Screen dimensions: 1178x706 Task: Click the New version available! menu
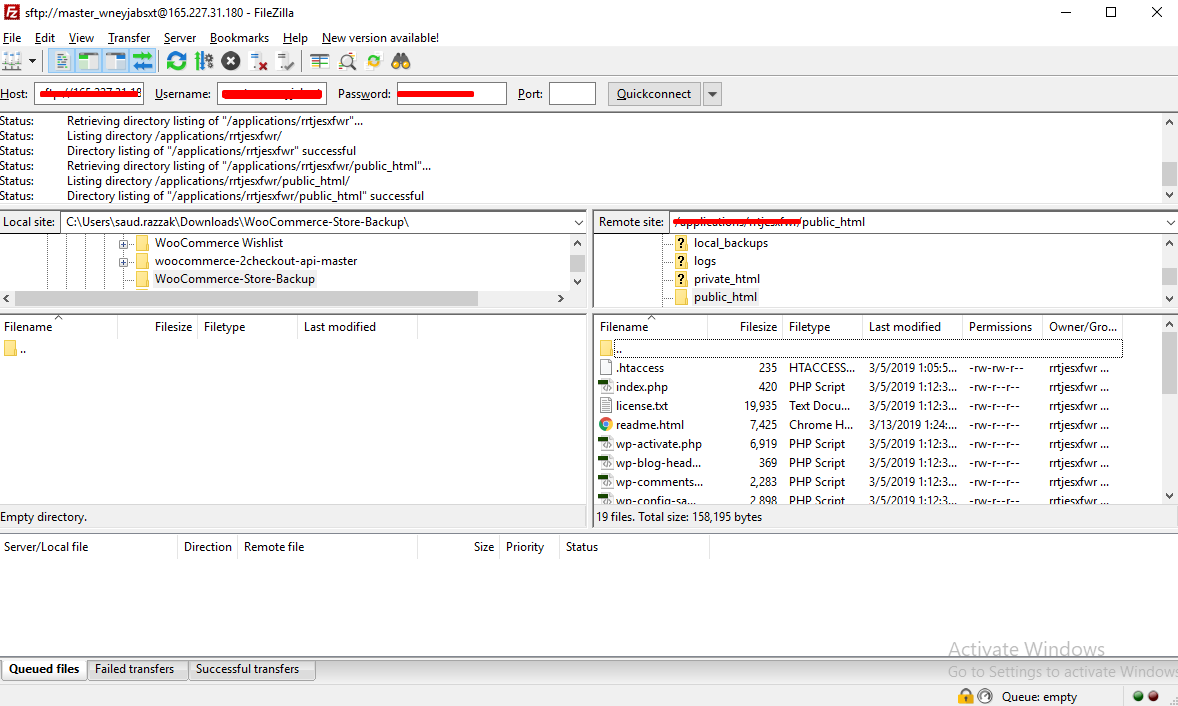(x=380, y=38)
